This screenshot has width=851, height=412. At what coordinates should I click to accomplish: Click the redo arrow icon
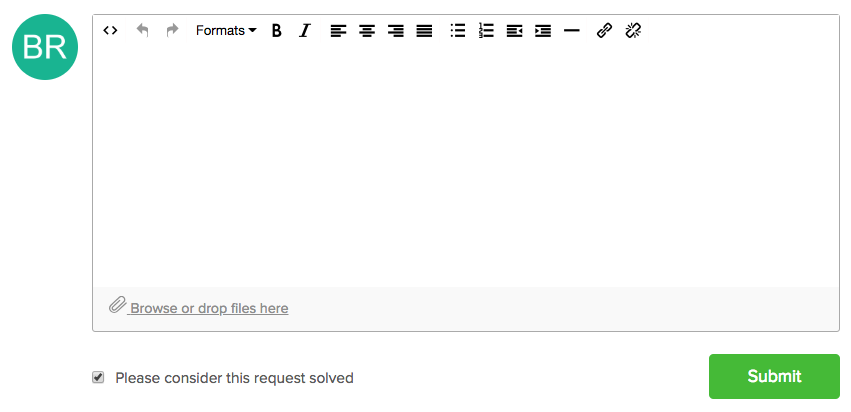172,30
